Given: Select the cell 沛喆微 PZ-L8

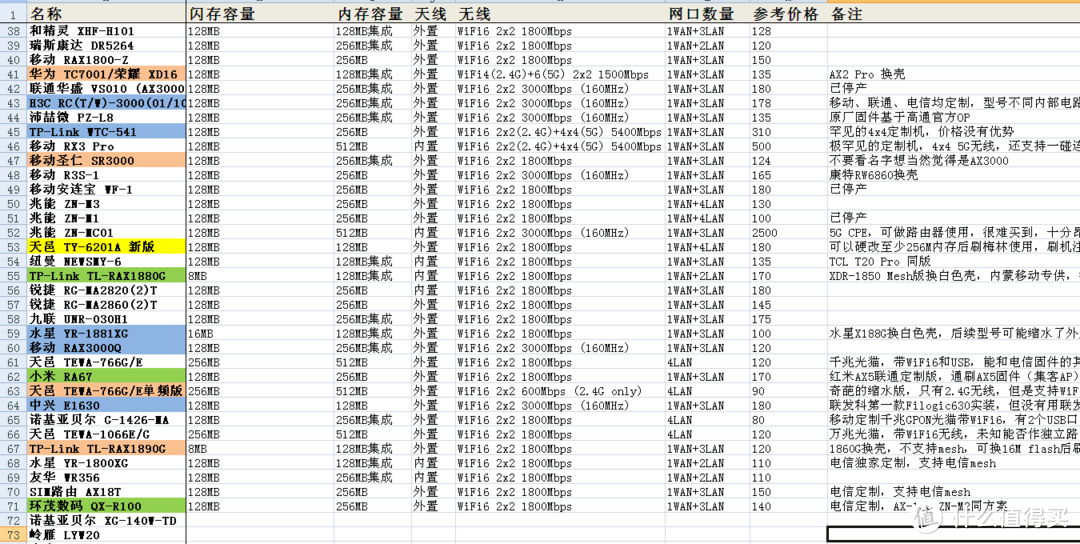Looking at the screenshot, I should pos(106,117).
